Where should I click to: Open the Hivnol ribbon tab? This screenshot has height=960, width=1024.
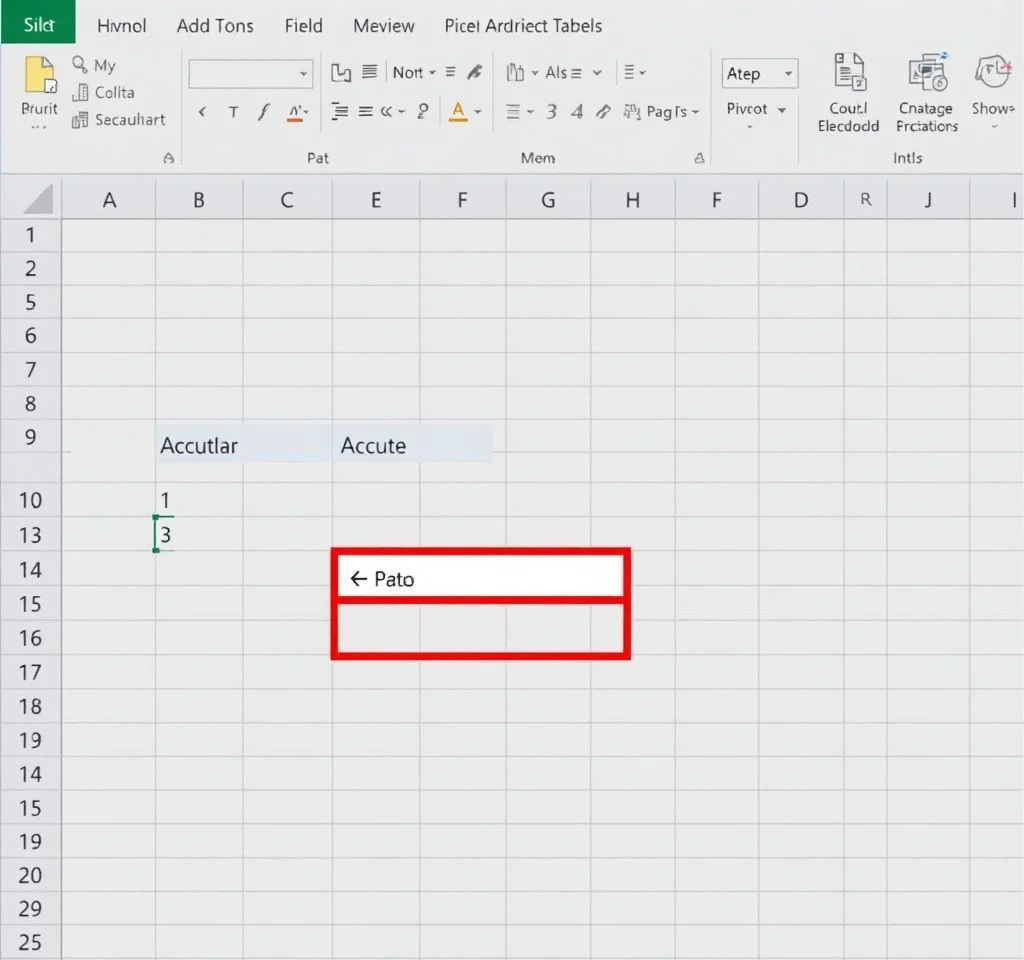[121, 26]
